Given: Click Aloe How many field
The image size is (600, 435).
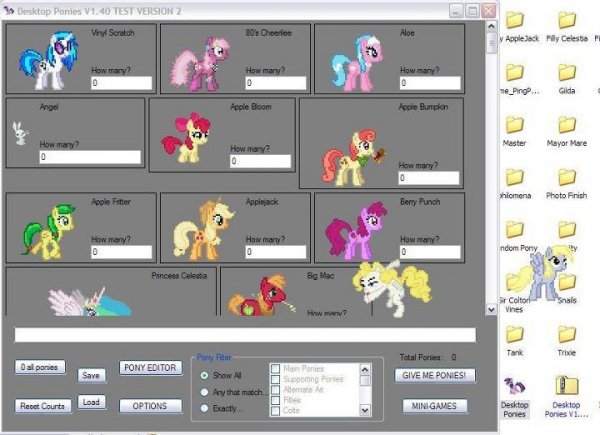Looking at the screenshot, I should 430,83.
